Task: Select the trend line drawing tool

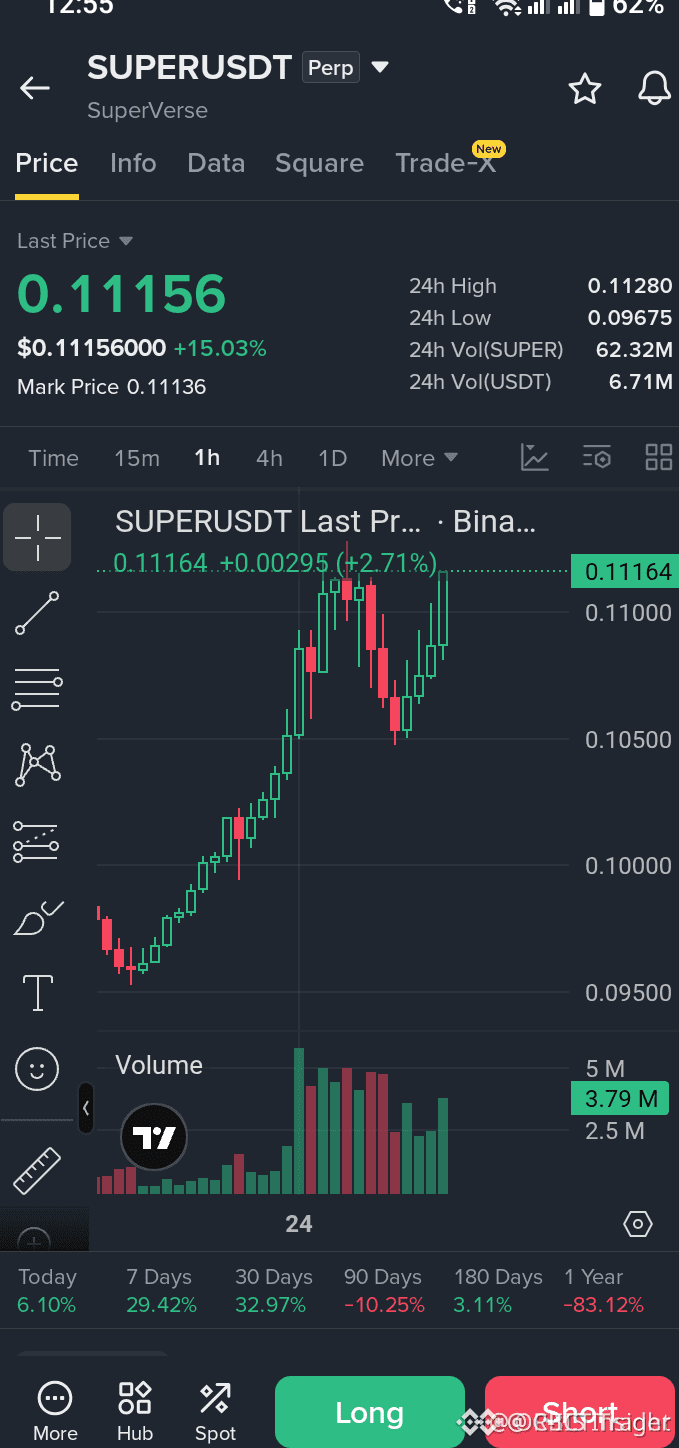Action: point(37,613)
